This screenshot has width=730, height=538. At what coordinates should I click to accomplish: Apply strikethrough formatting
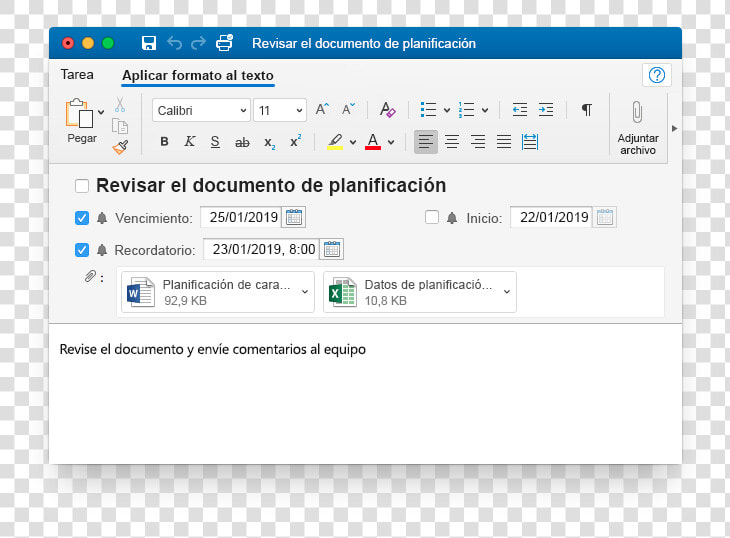click(242, 142)
